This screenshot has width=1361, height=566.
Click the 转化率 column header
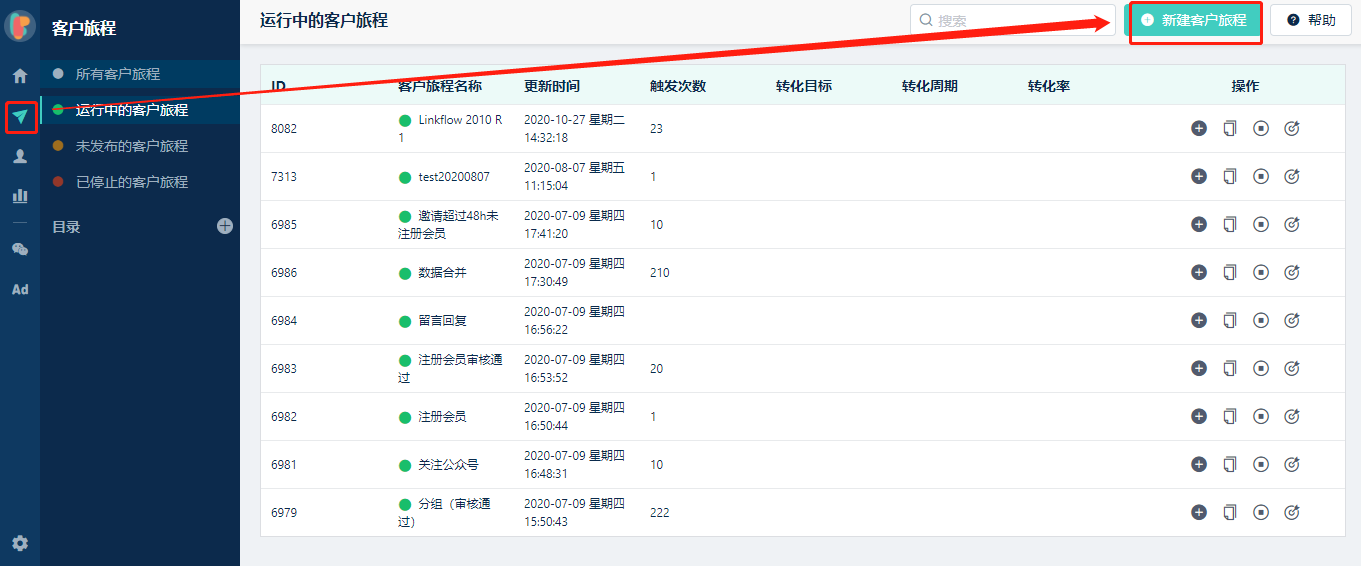[x=1049, y=86]
